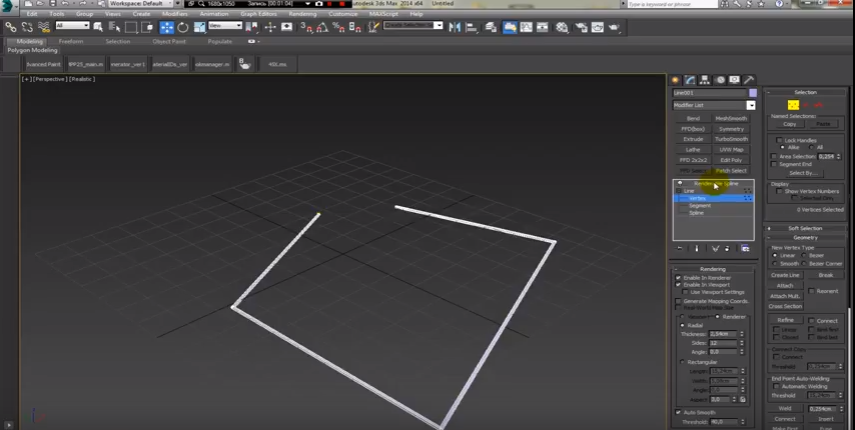Select Bezier Corner vertex type
Screen dimensions: 855x430
click(804, 264)
